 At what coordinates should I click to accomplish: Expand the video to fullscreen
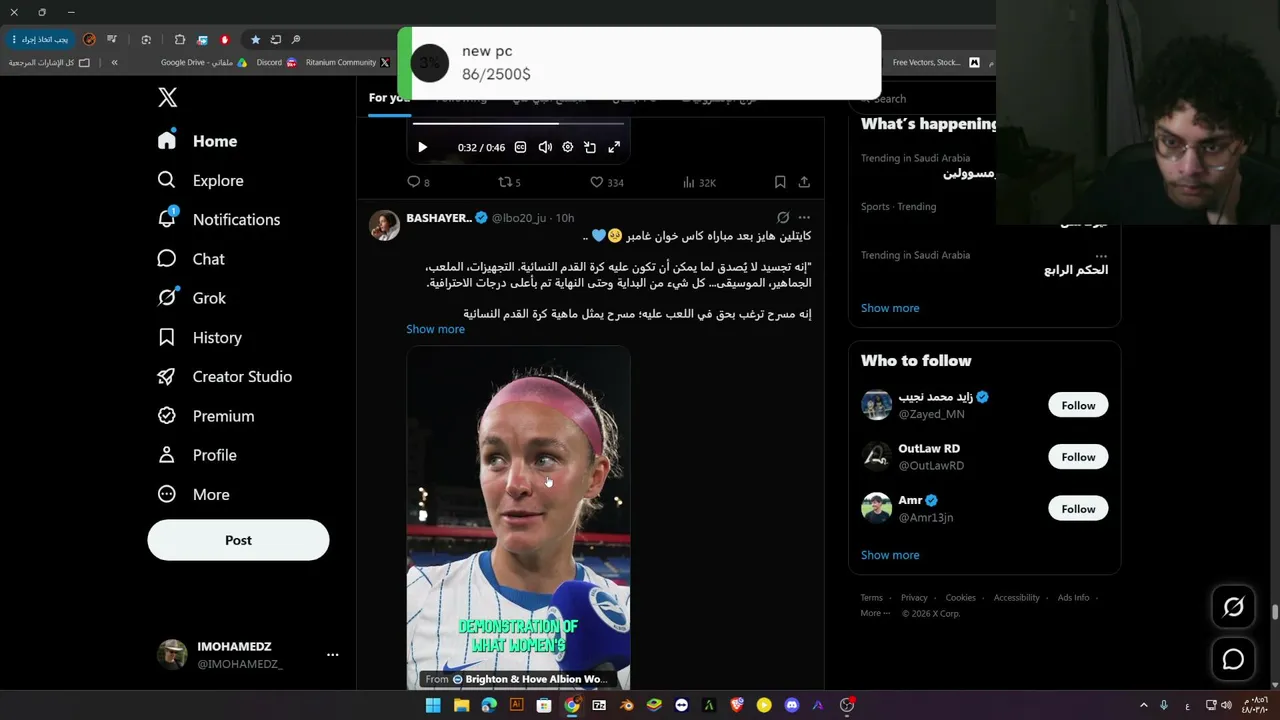[614, 147]
